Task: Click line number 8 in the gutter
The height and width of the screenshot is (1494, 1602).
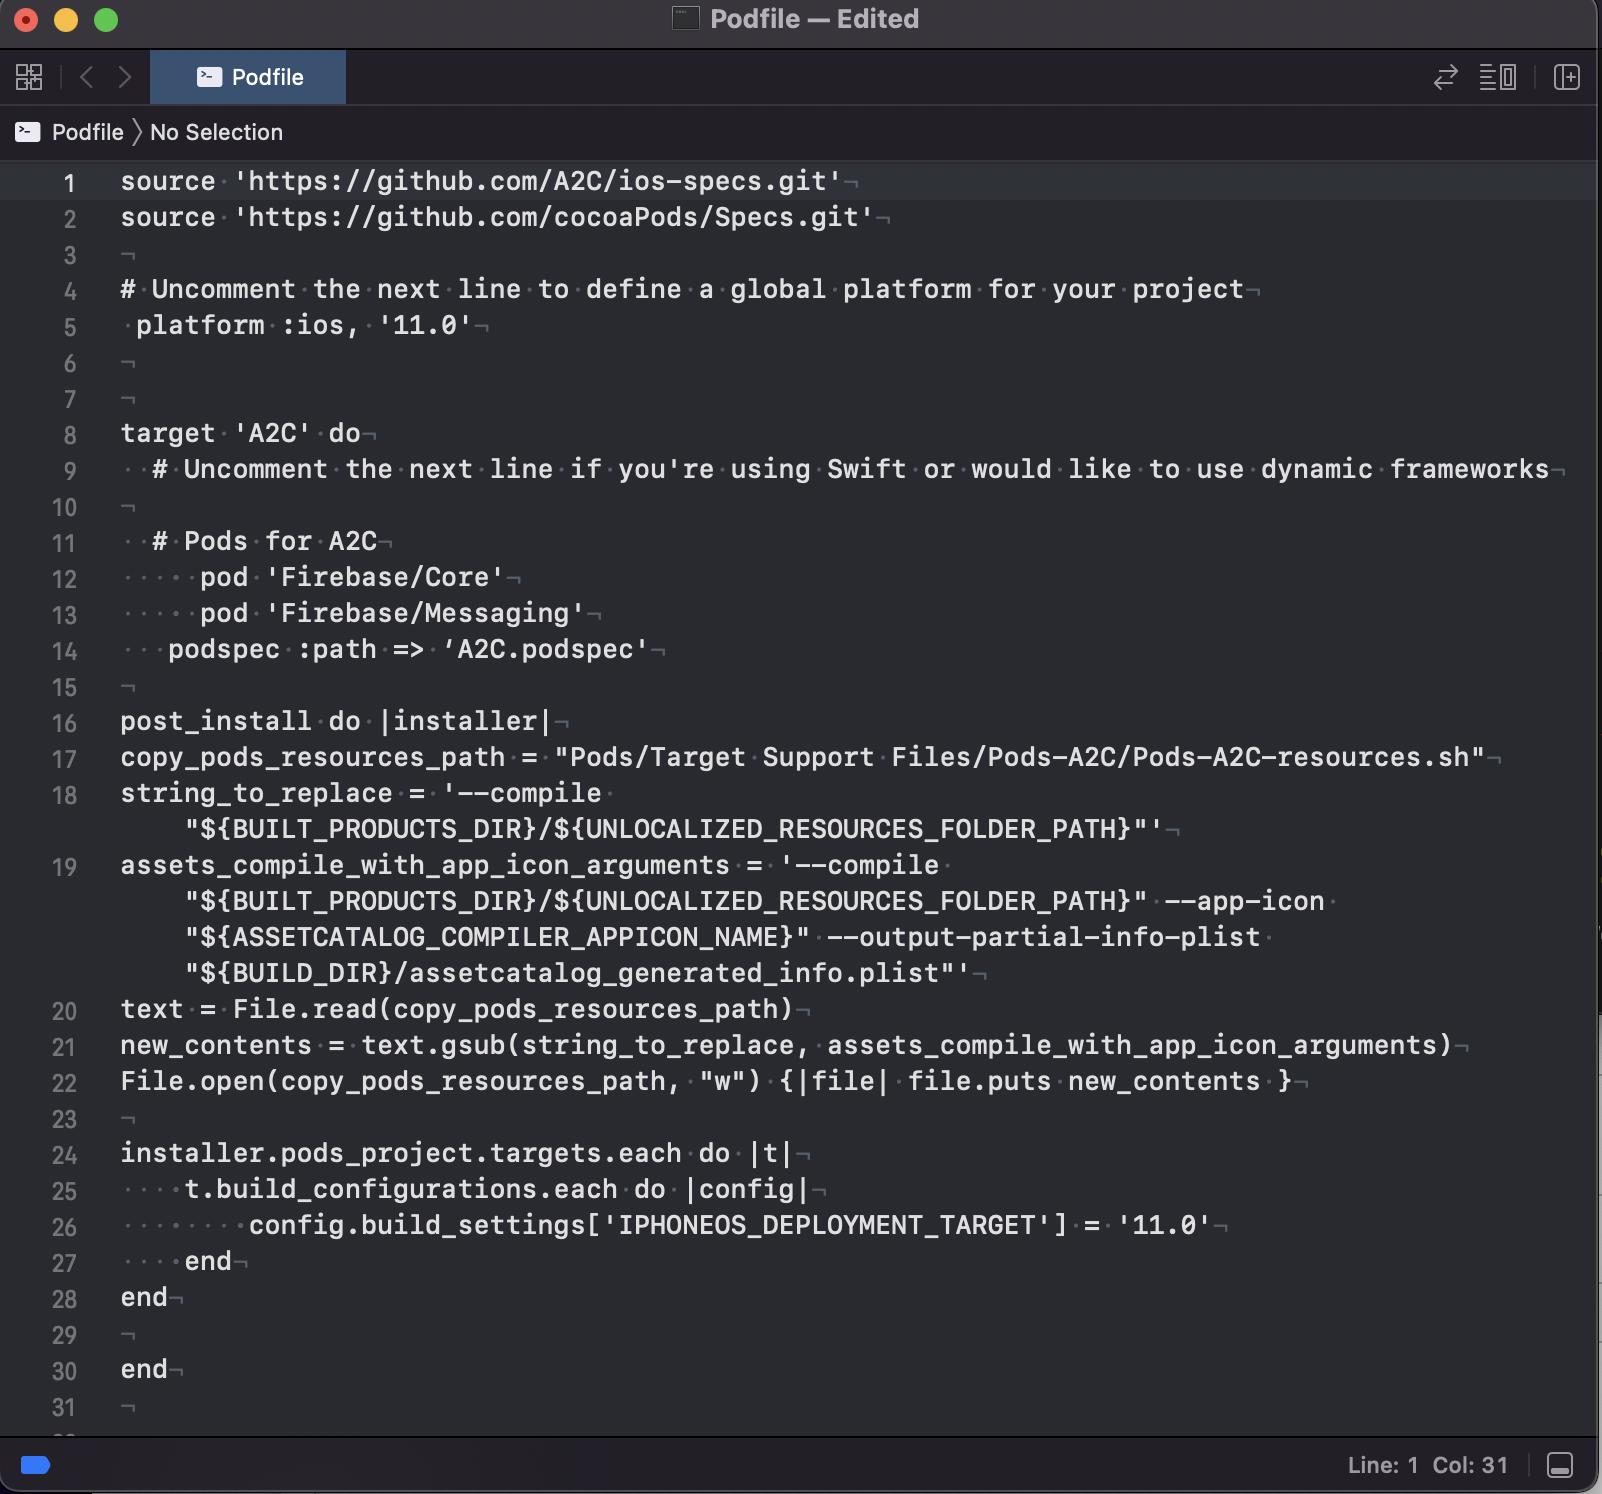Action: point(69,435)
